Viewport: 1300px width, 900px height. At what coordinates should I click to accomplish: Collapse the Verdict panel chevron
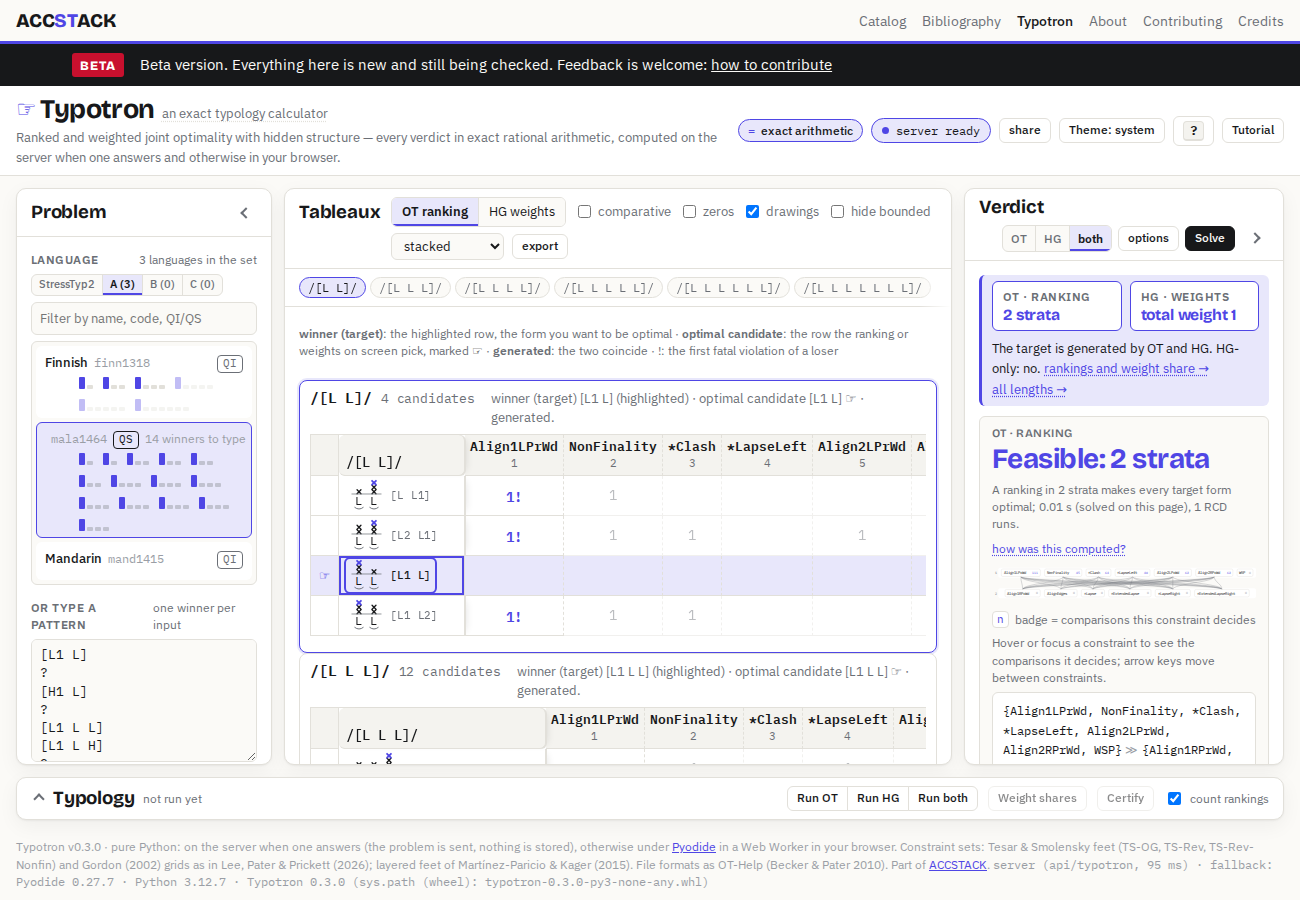click(x=1257, y=238)
